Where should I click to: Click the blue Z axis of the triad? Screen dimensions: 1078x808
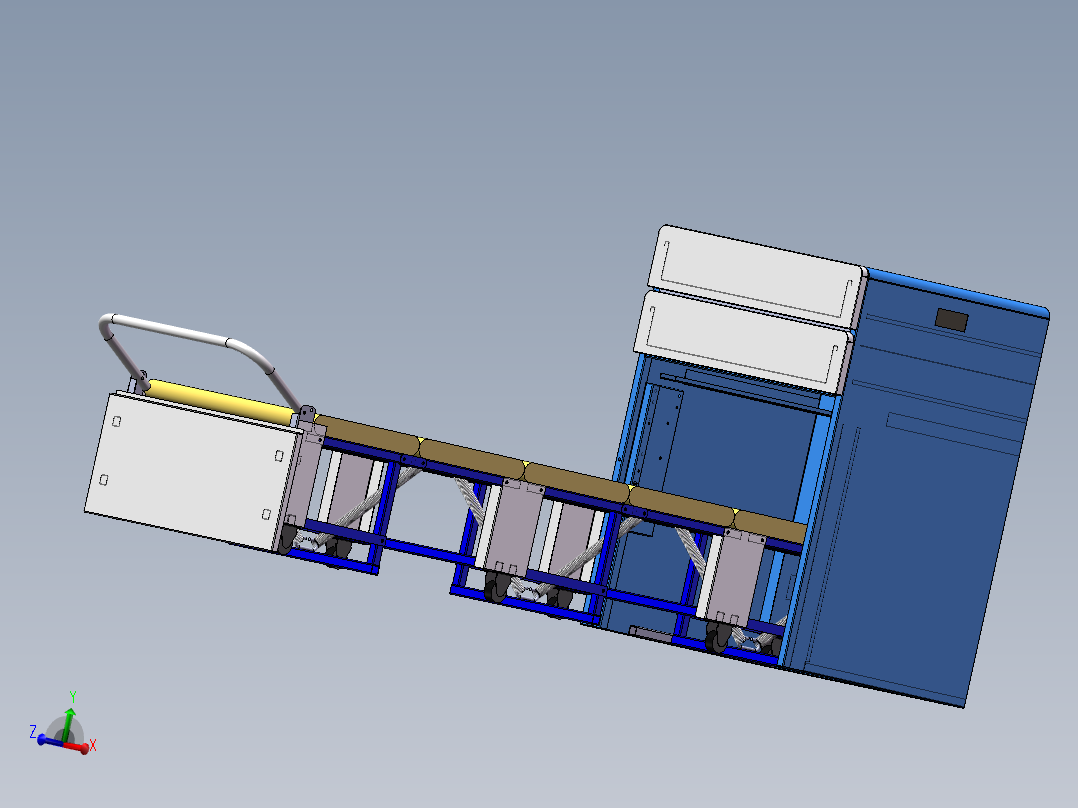point(50,740)
